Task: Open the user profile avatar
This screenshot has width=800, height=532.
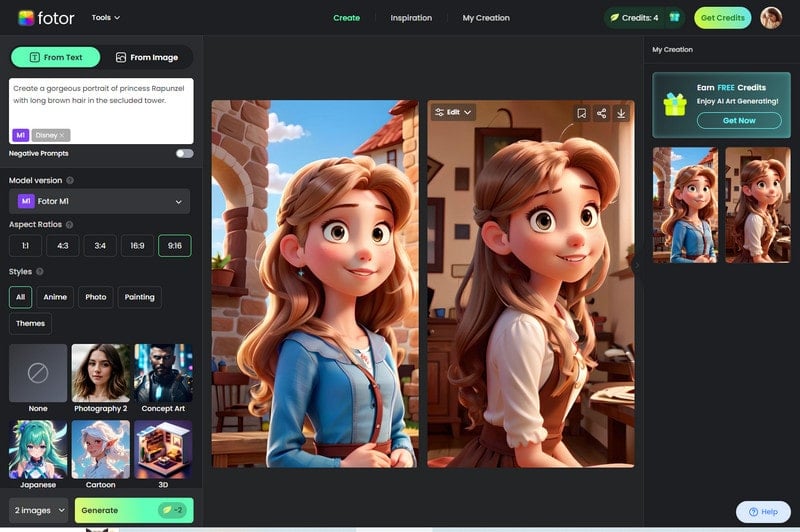Action: point(771,18)
